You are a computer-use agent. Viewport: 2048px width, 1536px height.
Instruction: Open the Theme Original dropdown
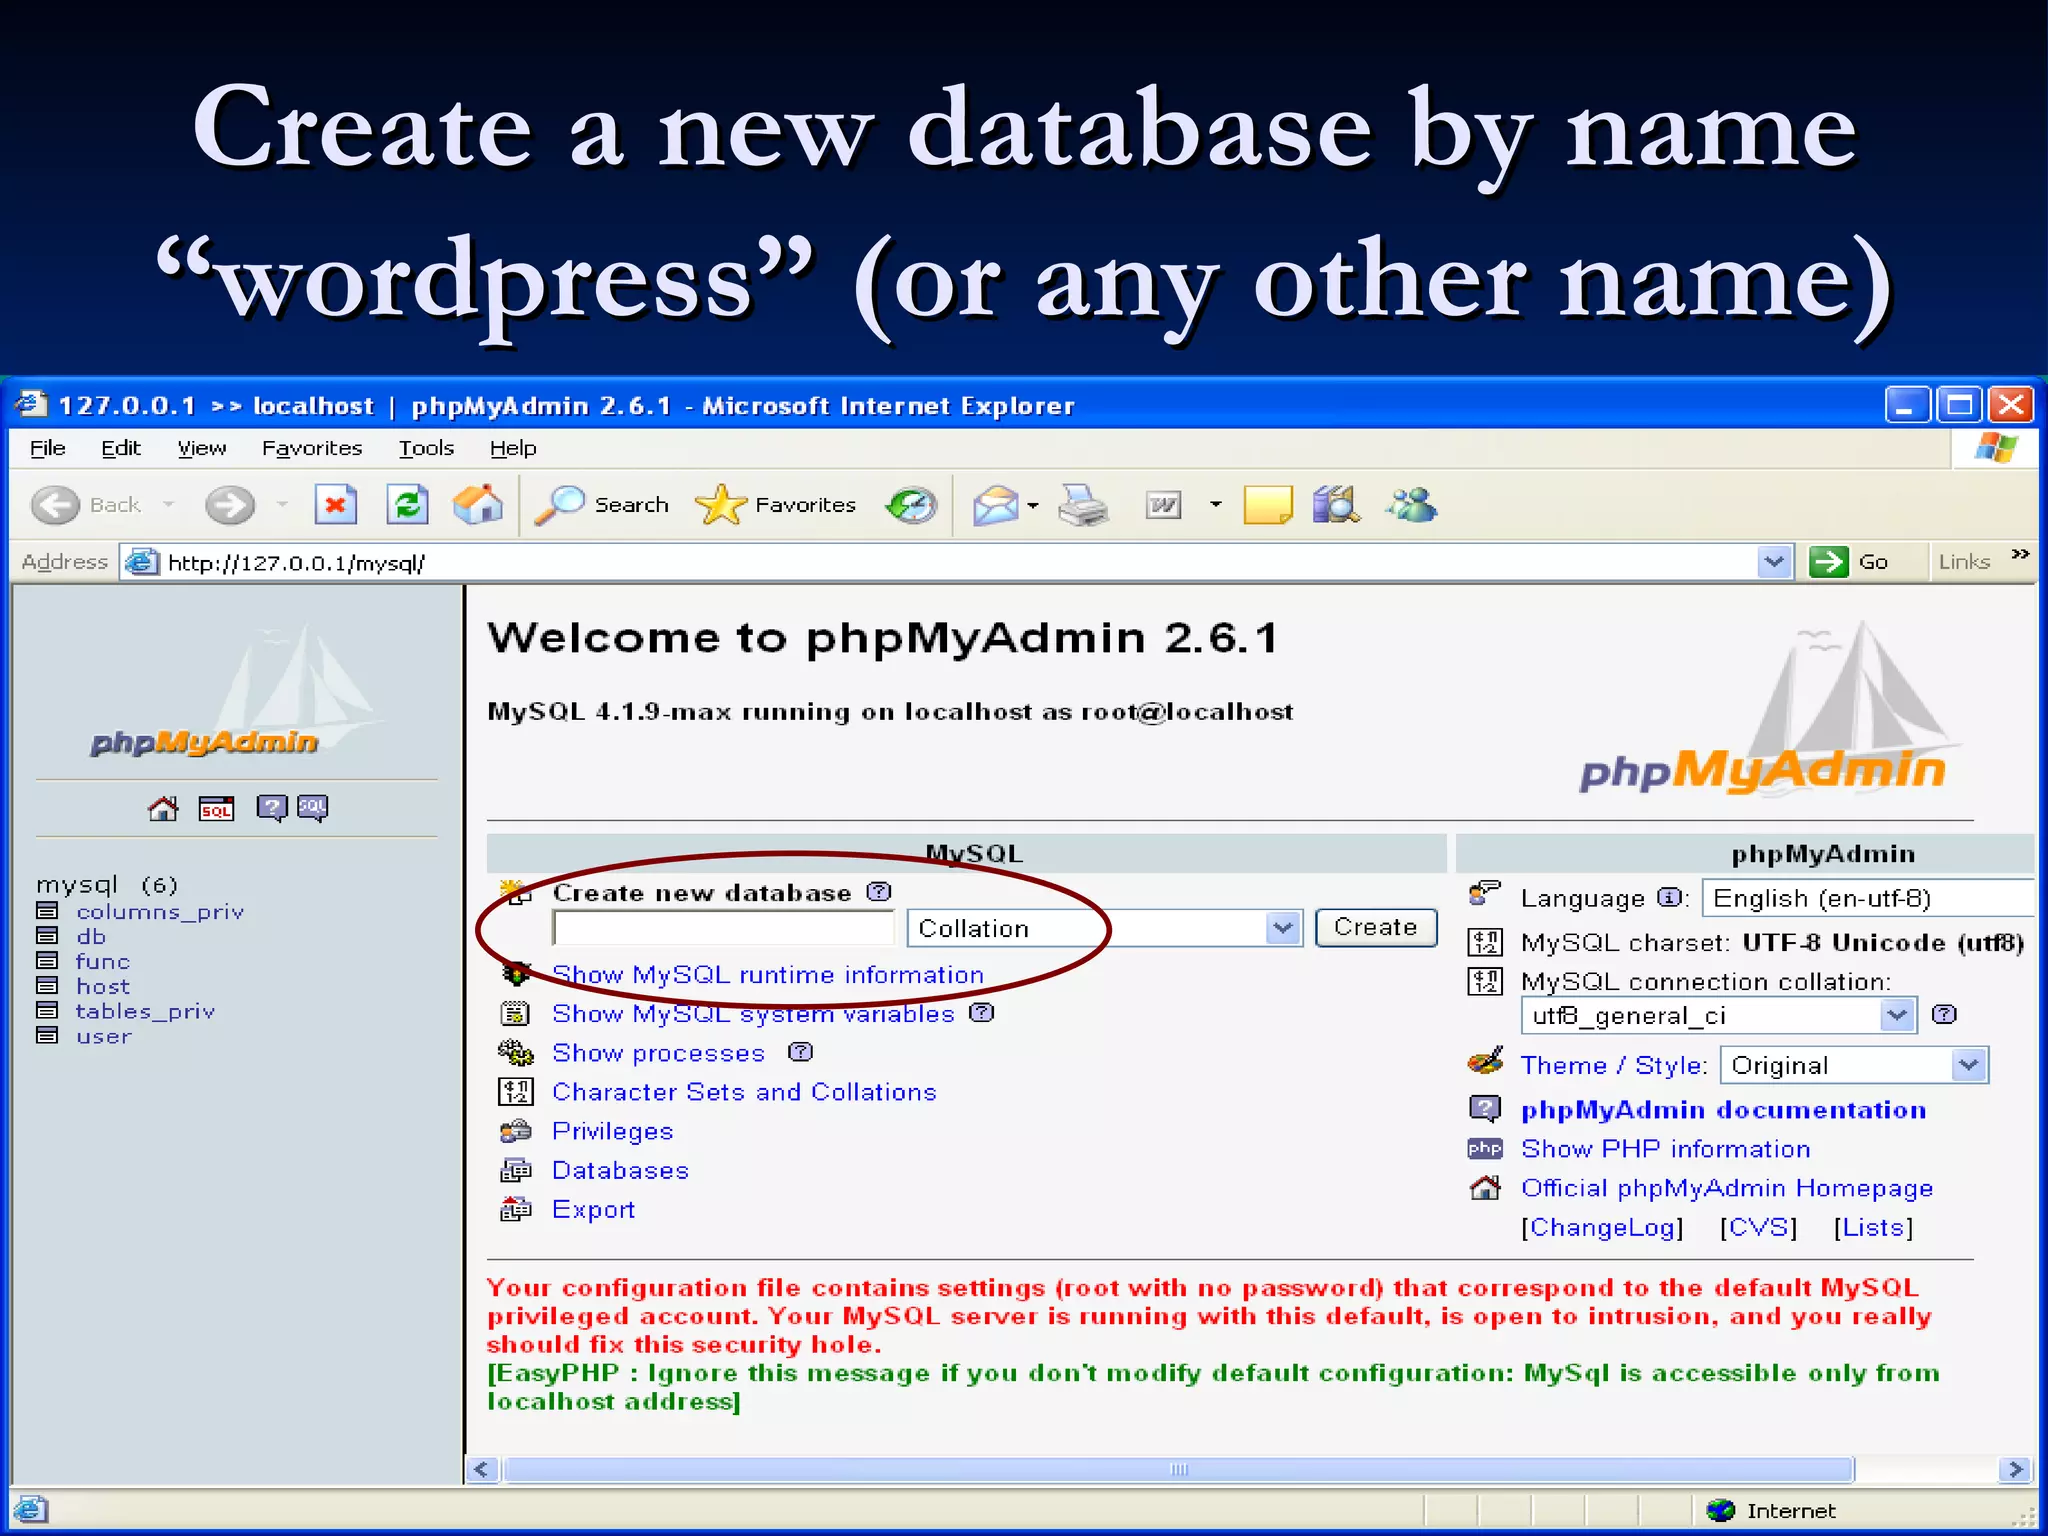(x=1854, y=1065)
